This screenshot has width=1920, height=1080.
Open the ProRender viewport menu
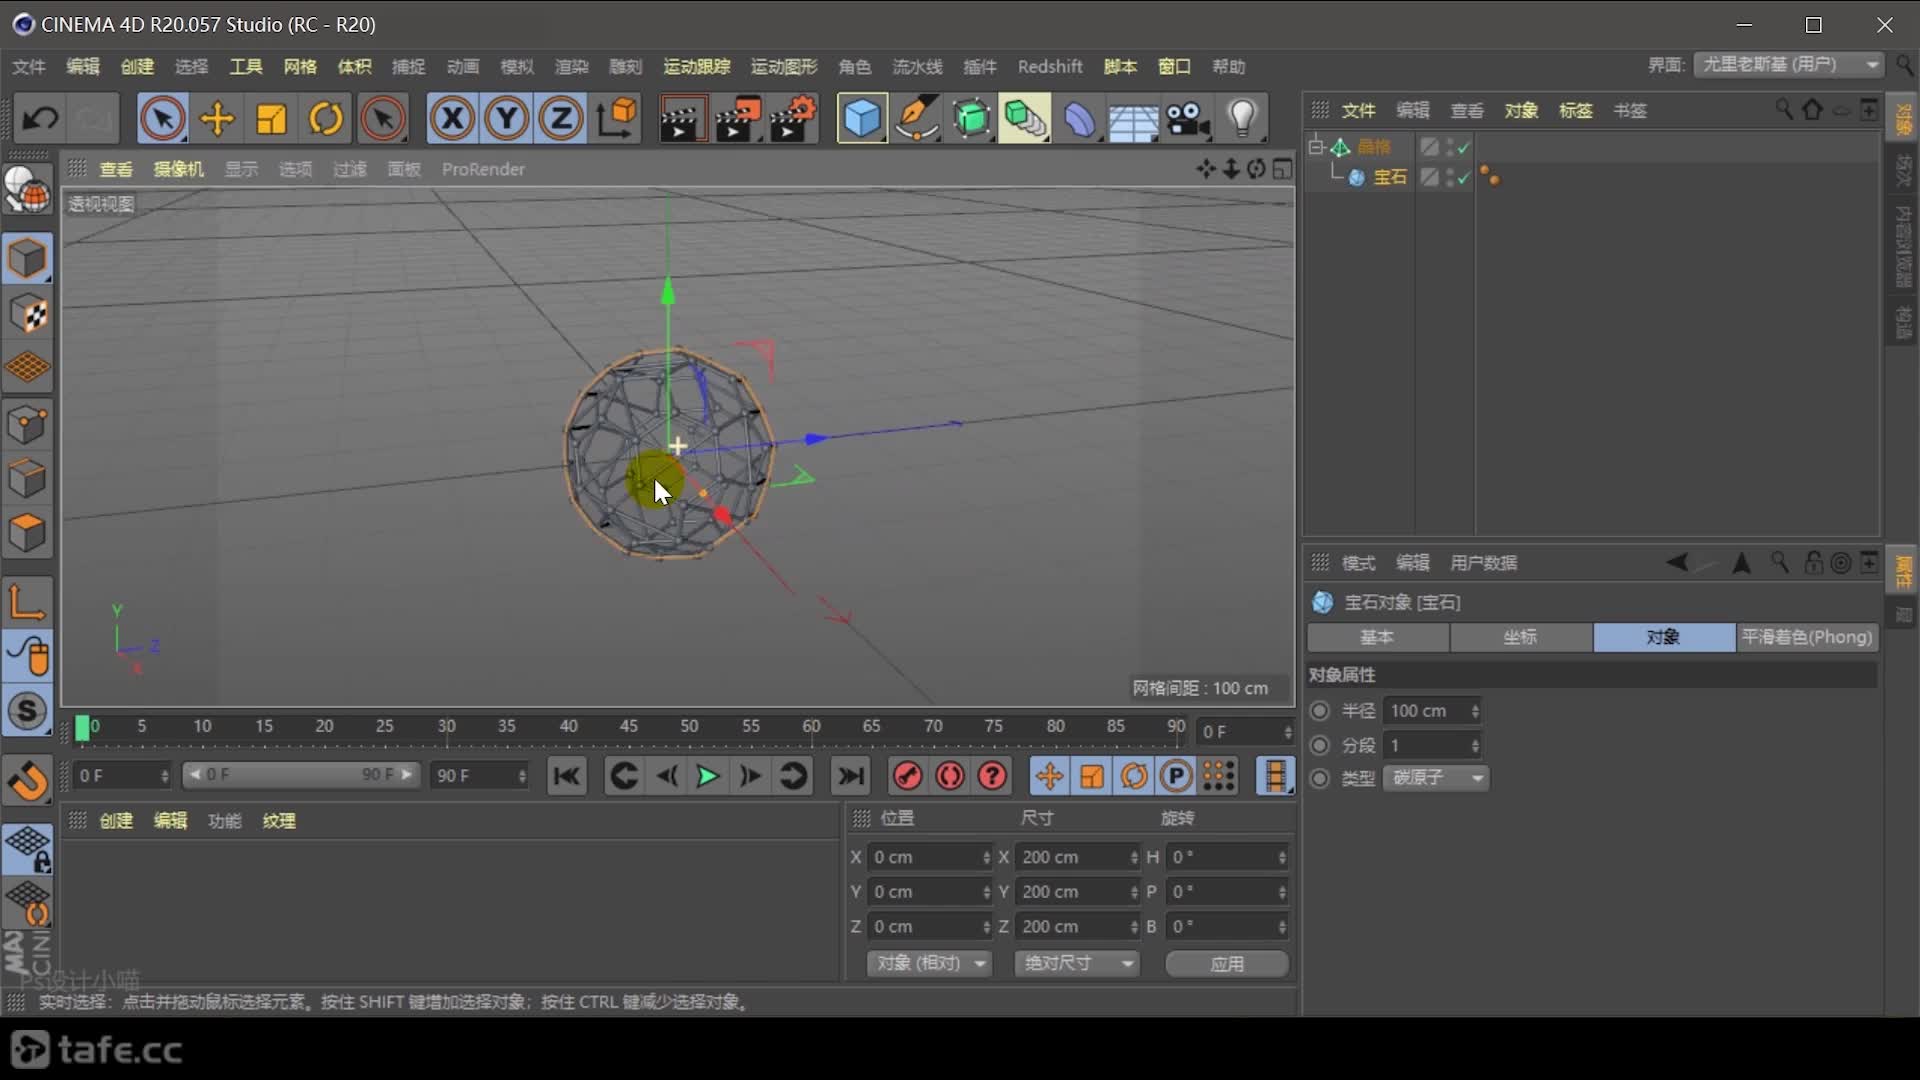click(x=483, y=169)
